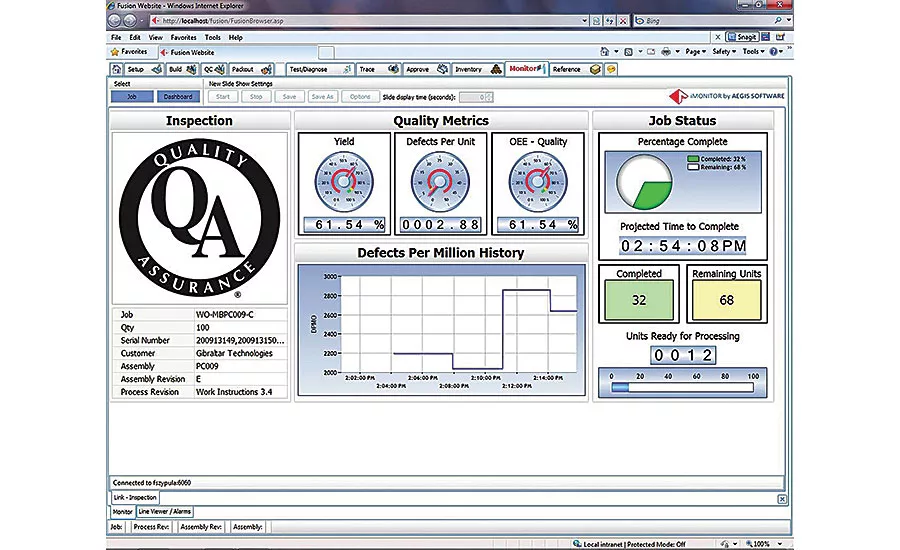
Task: Click the Snagit toolbar button
Action: (742, 37)
